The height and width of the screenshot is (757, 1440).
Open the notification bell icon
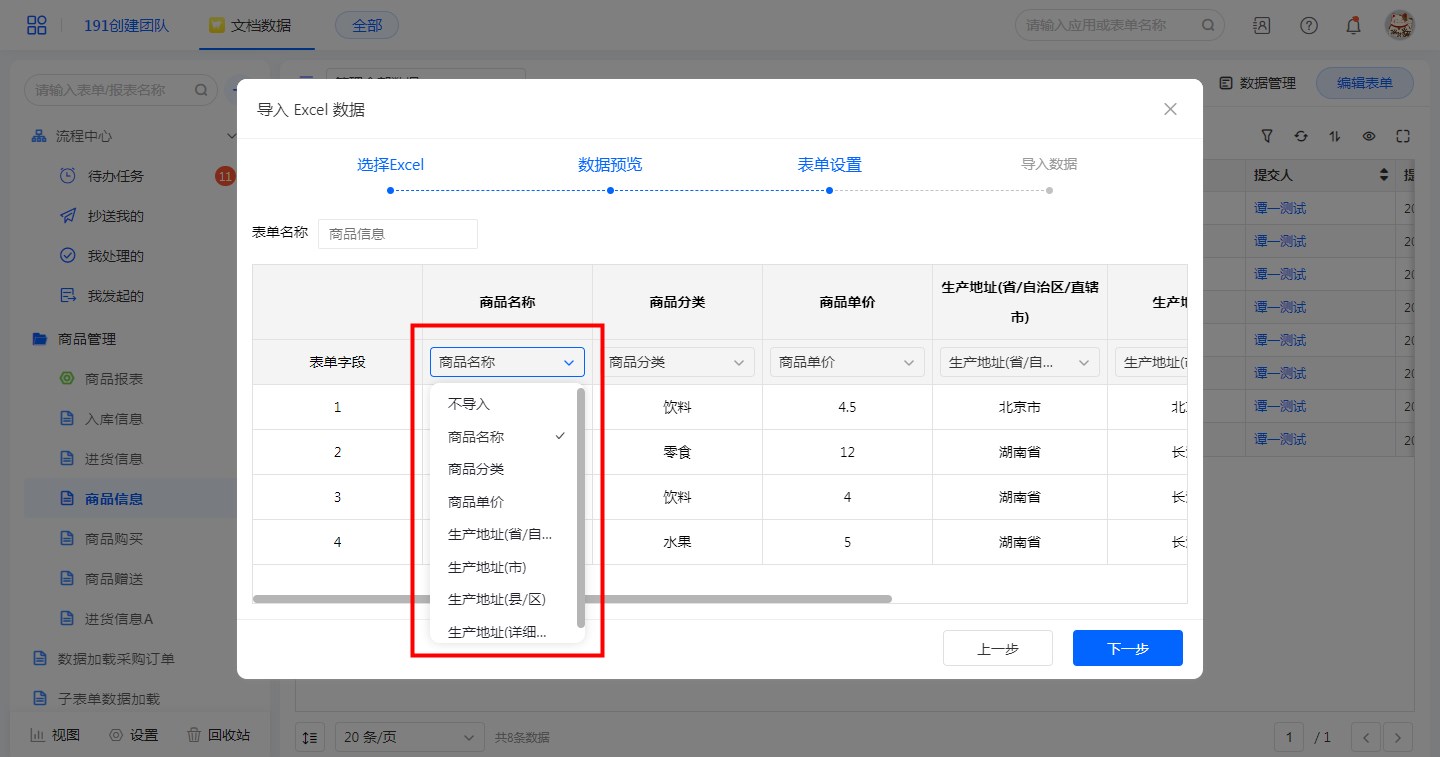[x=1353, y=25]
